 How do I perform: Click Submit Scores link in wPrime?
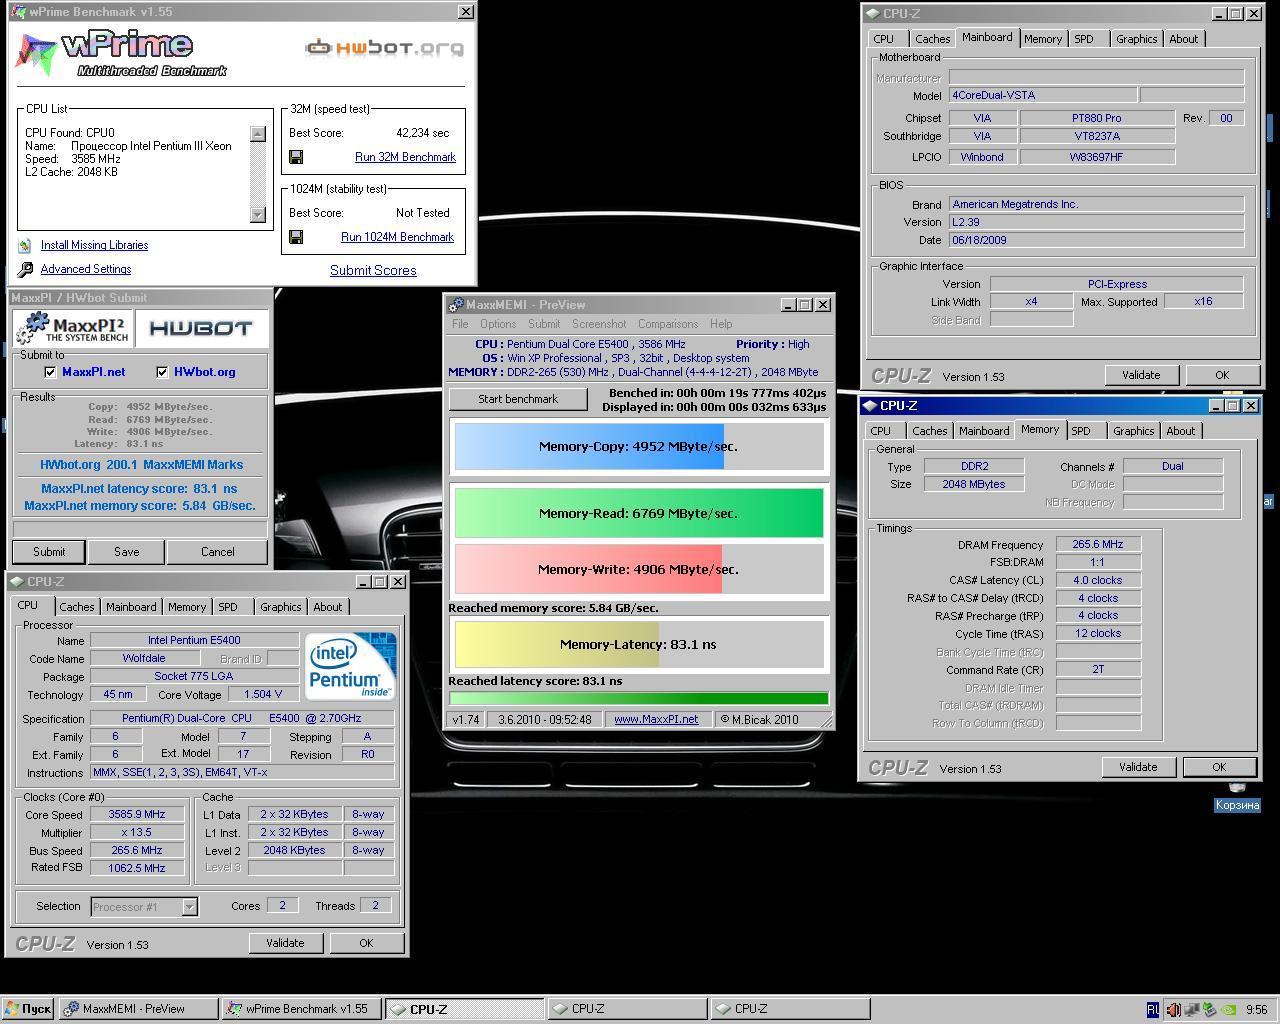tap(373, 270)
